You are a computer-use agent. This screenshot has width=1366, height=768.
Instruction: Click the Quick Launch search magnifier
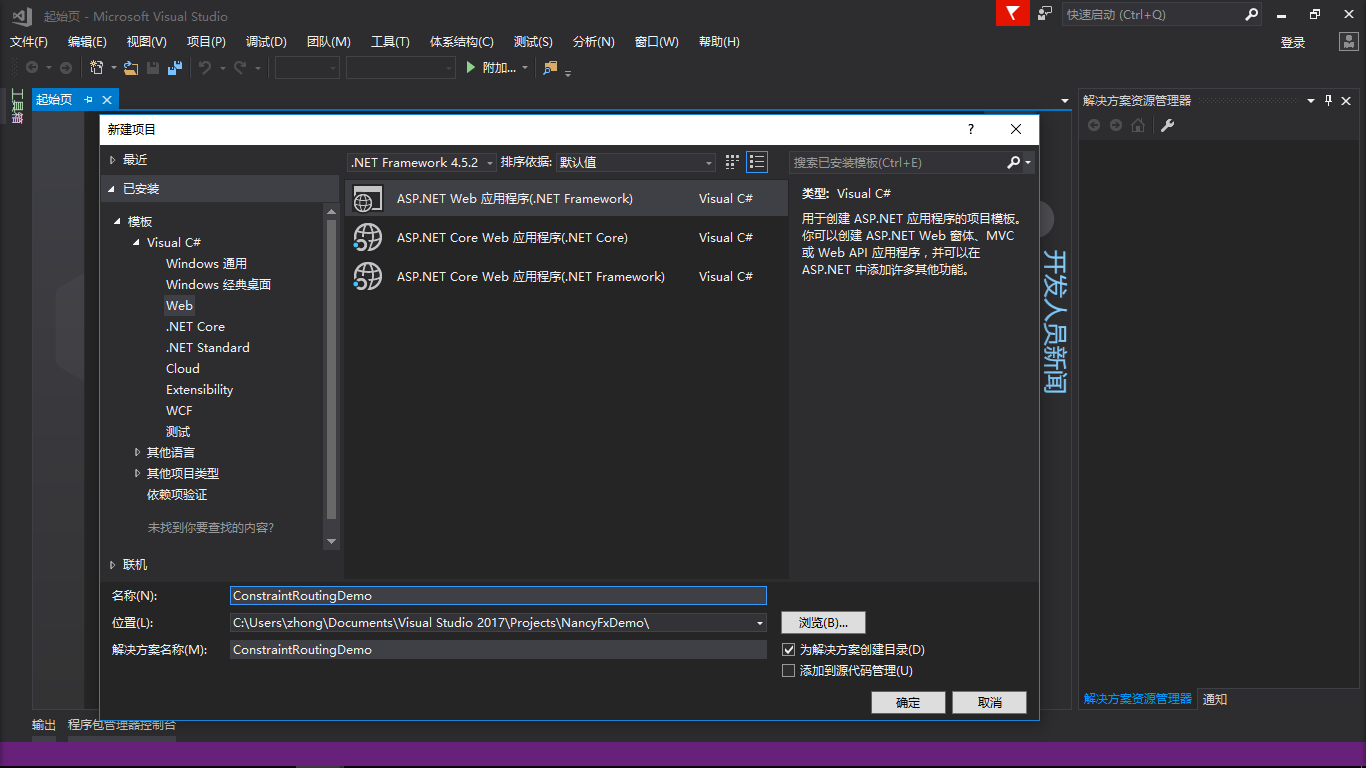pos(1251,14)
